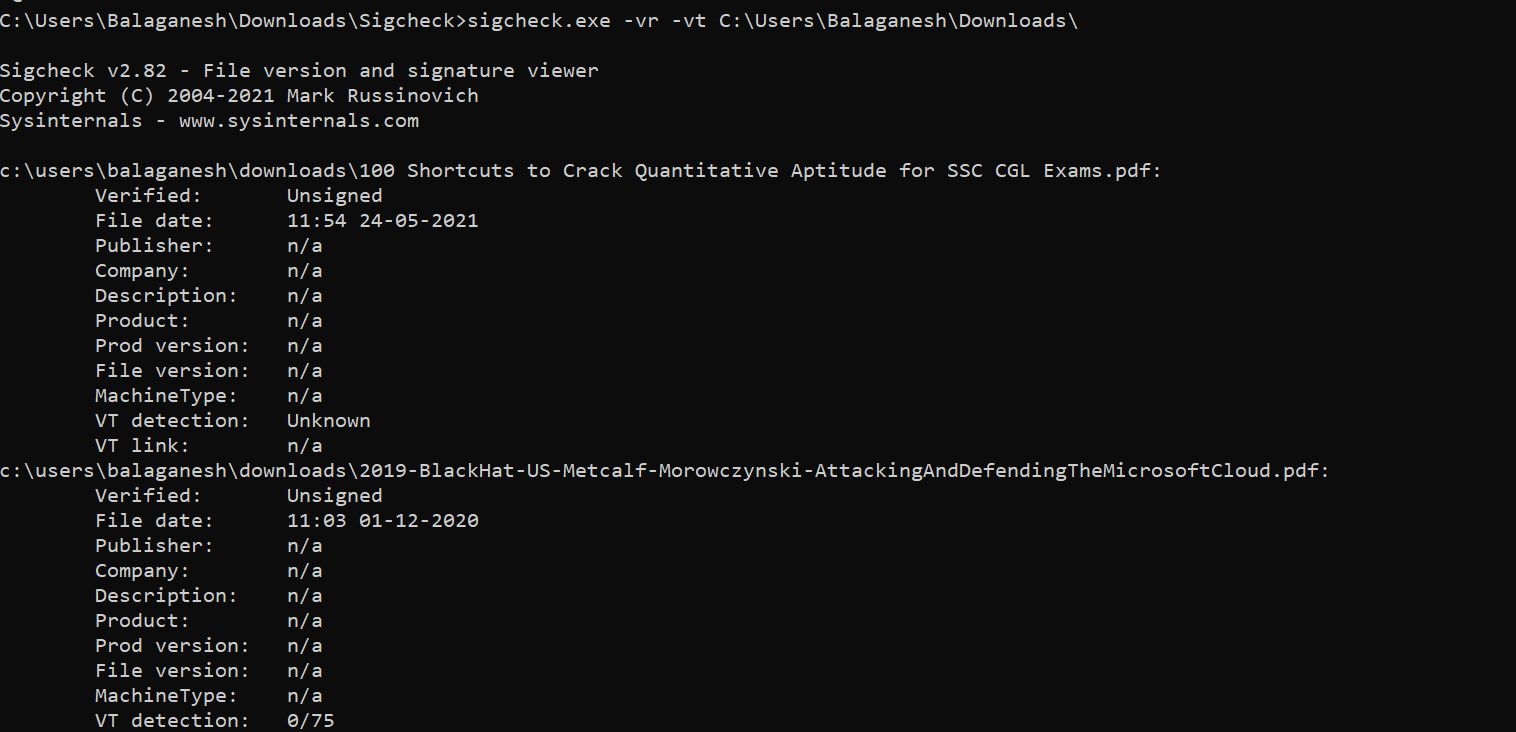Click the file date 11:54 24-05-2021
This screenshot has height=732, width=1516.
coord(383,221)
